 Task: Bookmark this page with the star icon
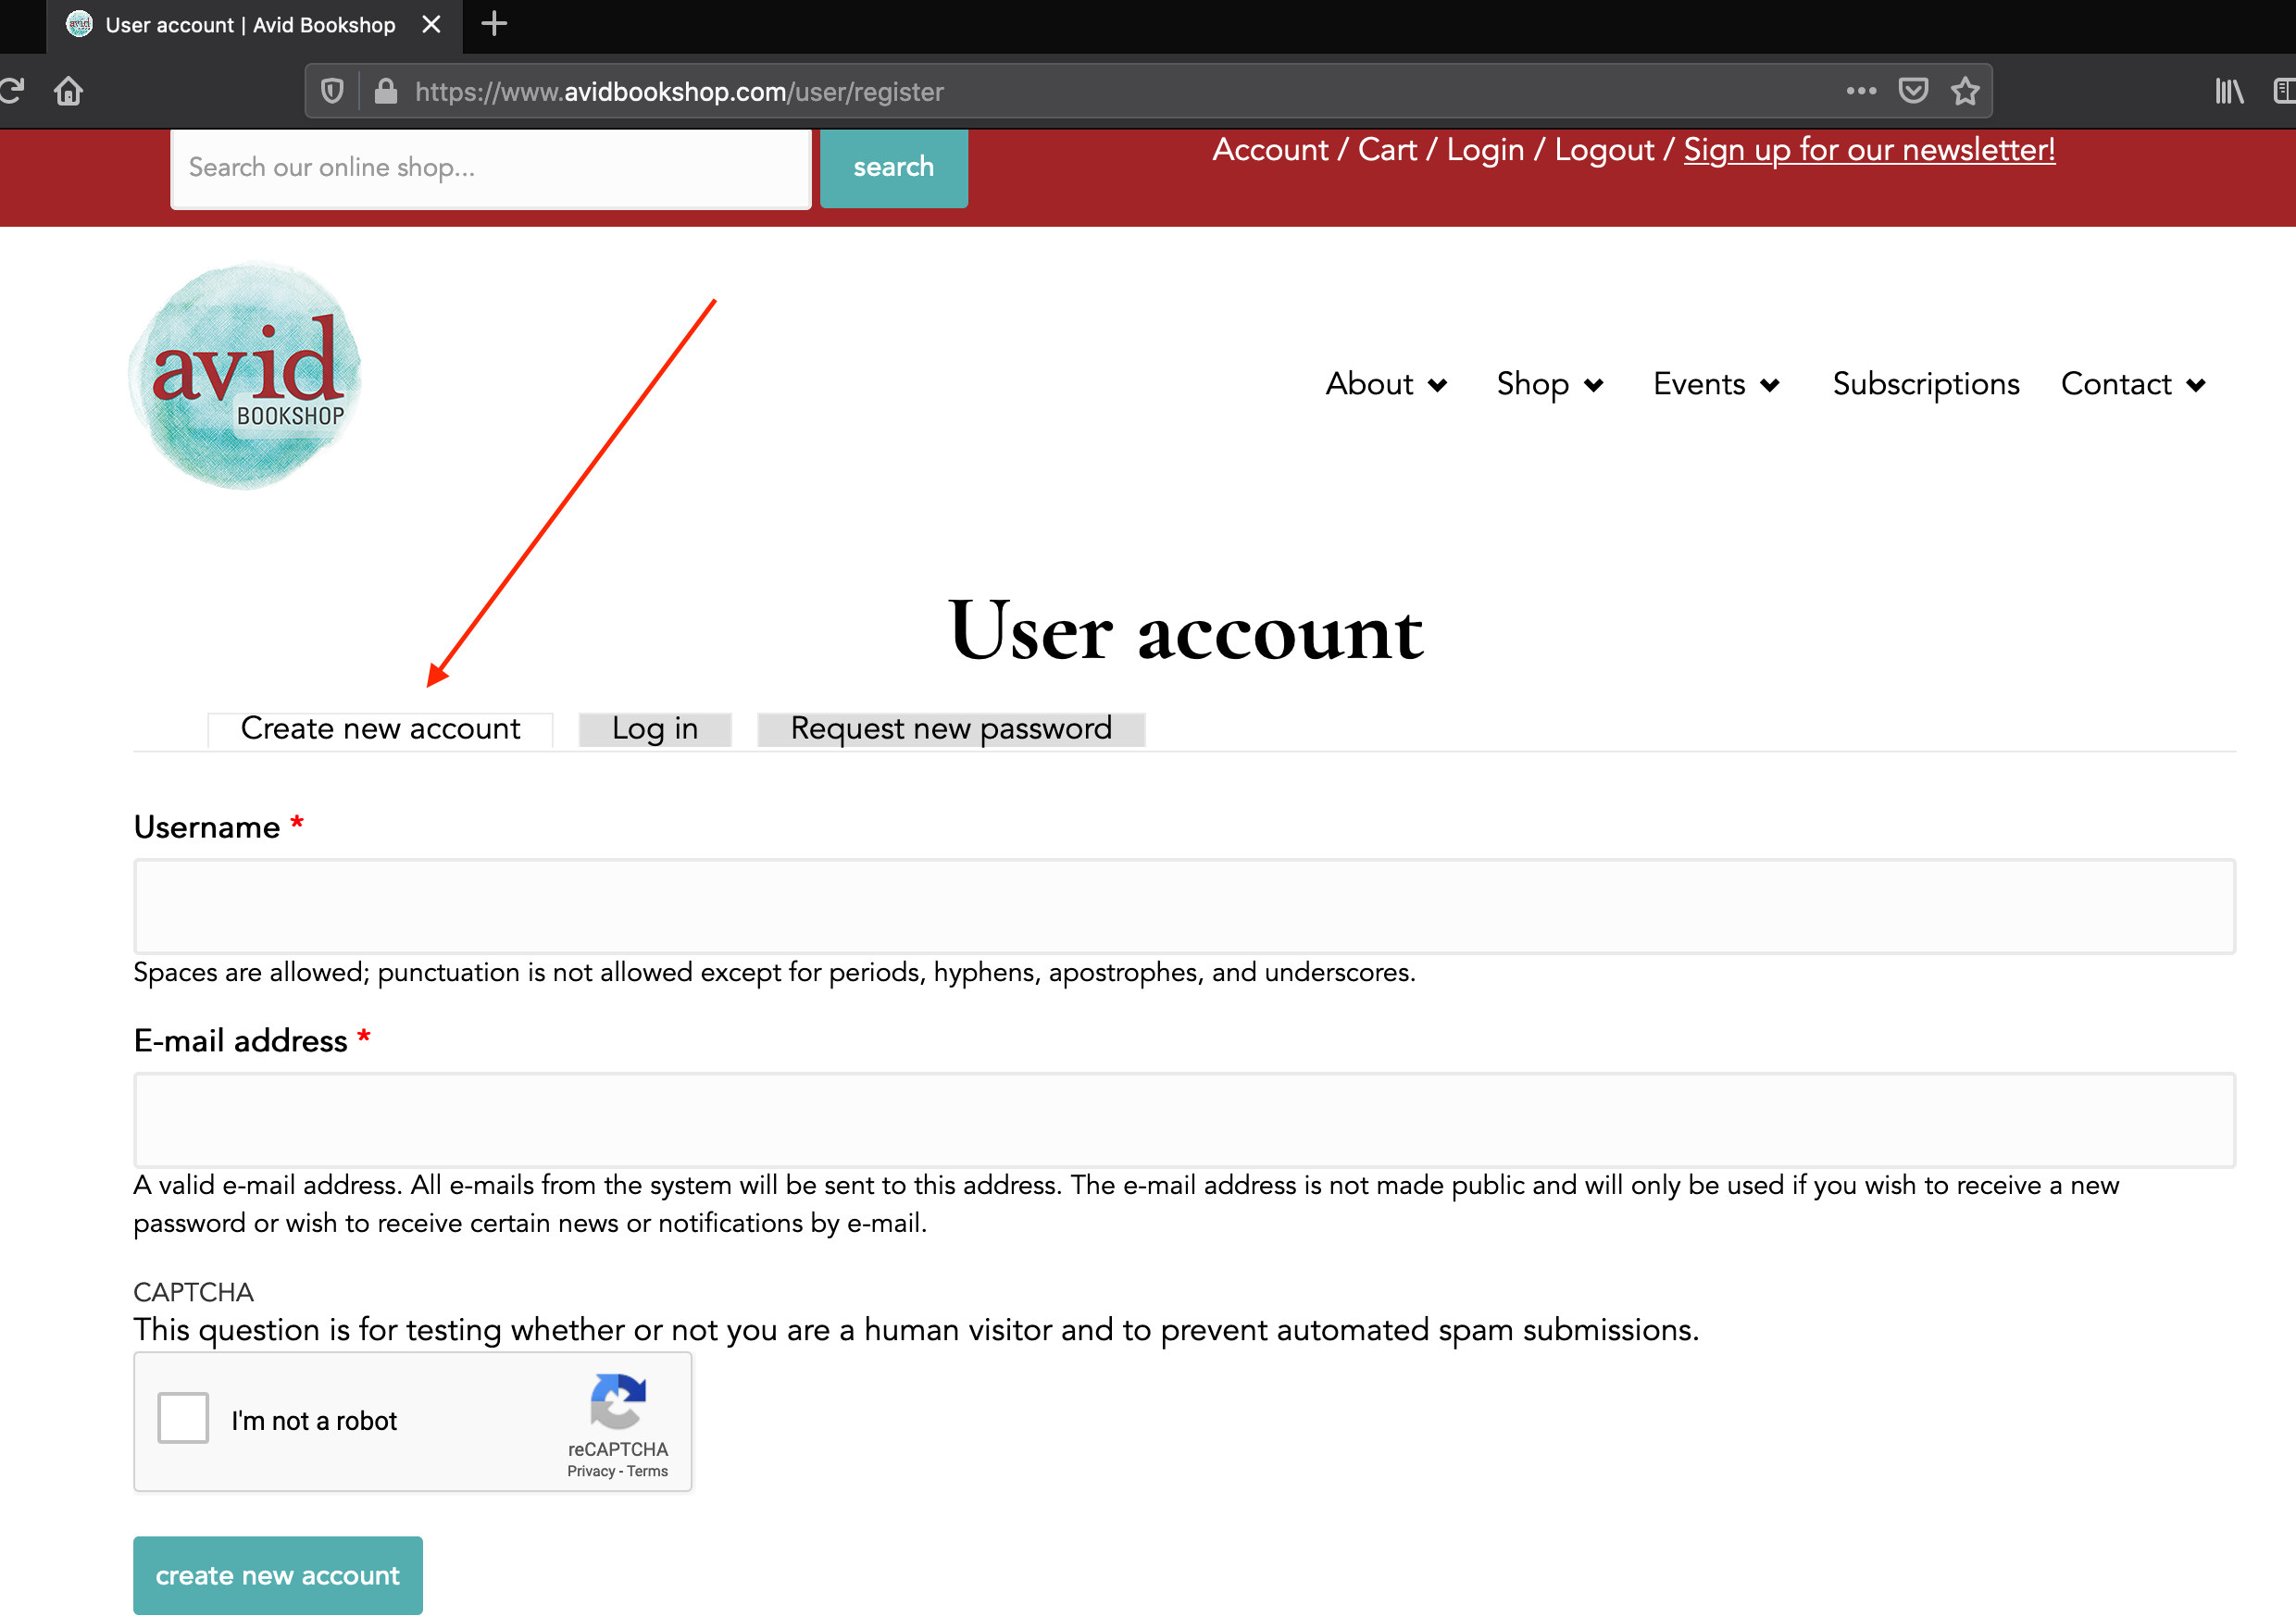pos(1965,91)
